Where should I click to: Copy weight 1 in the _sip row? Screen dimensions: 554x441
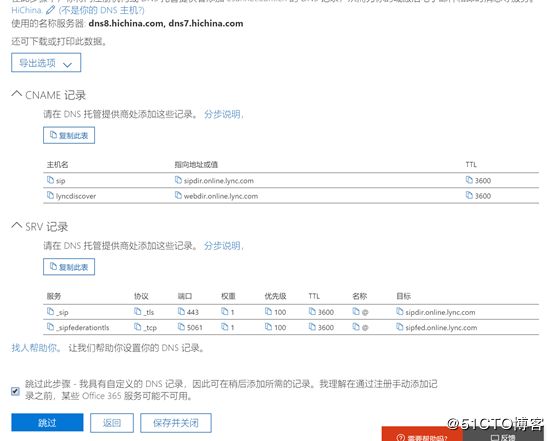pos(225,311)
